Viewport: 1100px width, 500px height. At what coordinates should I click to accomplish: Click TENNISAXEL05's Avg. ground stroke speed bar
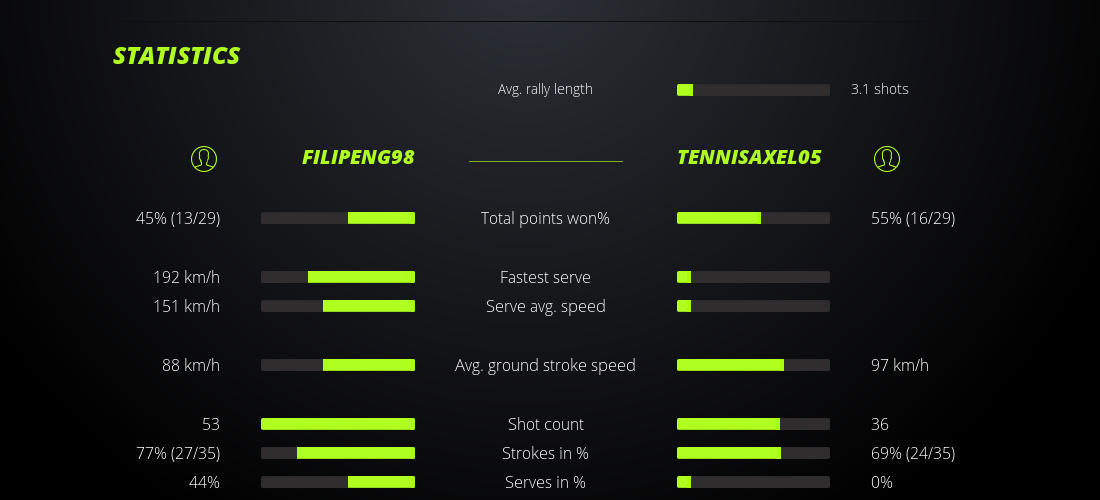tap(753, 365)
